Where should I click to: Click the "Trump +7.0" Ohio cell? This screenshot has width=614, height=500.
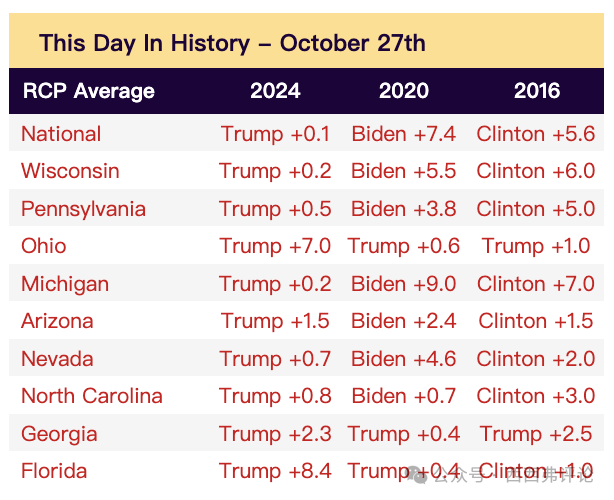(x=275, y=246)
